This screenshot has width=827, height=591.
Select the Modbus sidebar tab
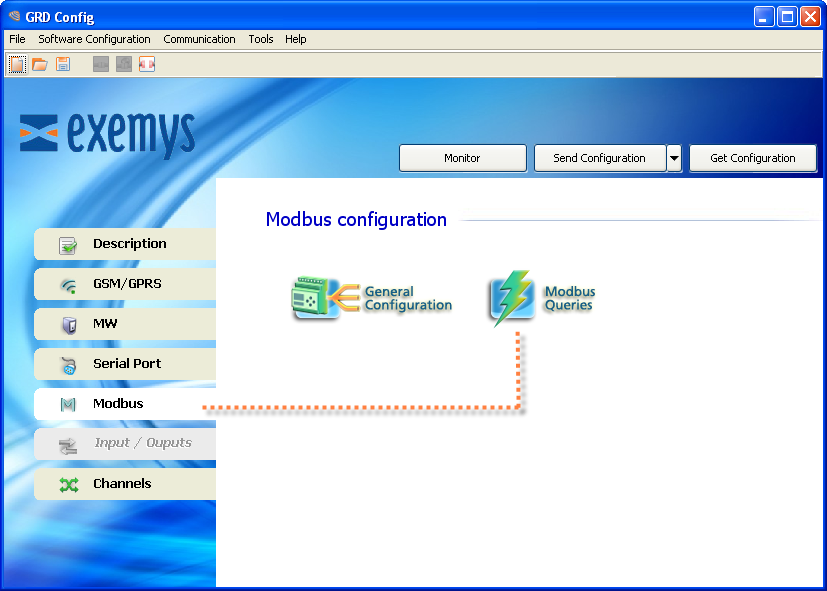(125, 404)
